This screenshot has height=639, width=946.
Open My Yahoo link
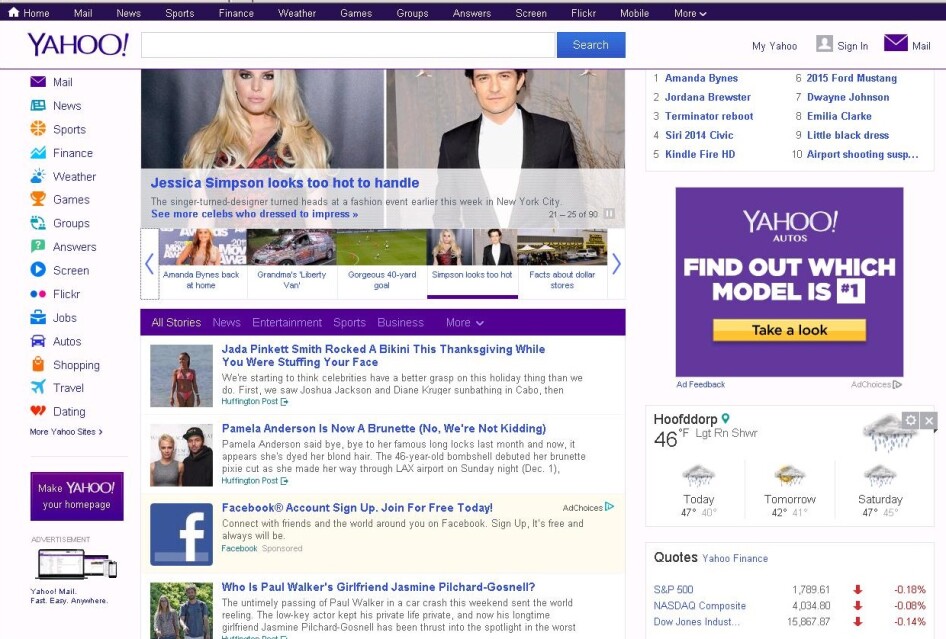774,46
